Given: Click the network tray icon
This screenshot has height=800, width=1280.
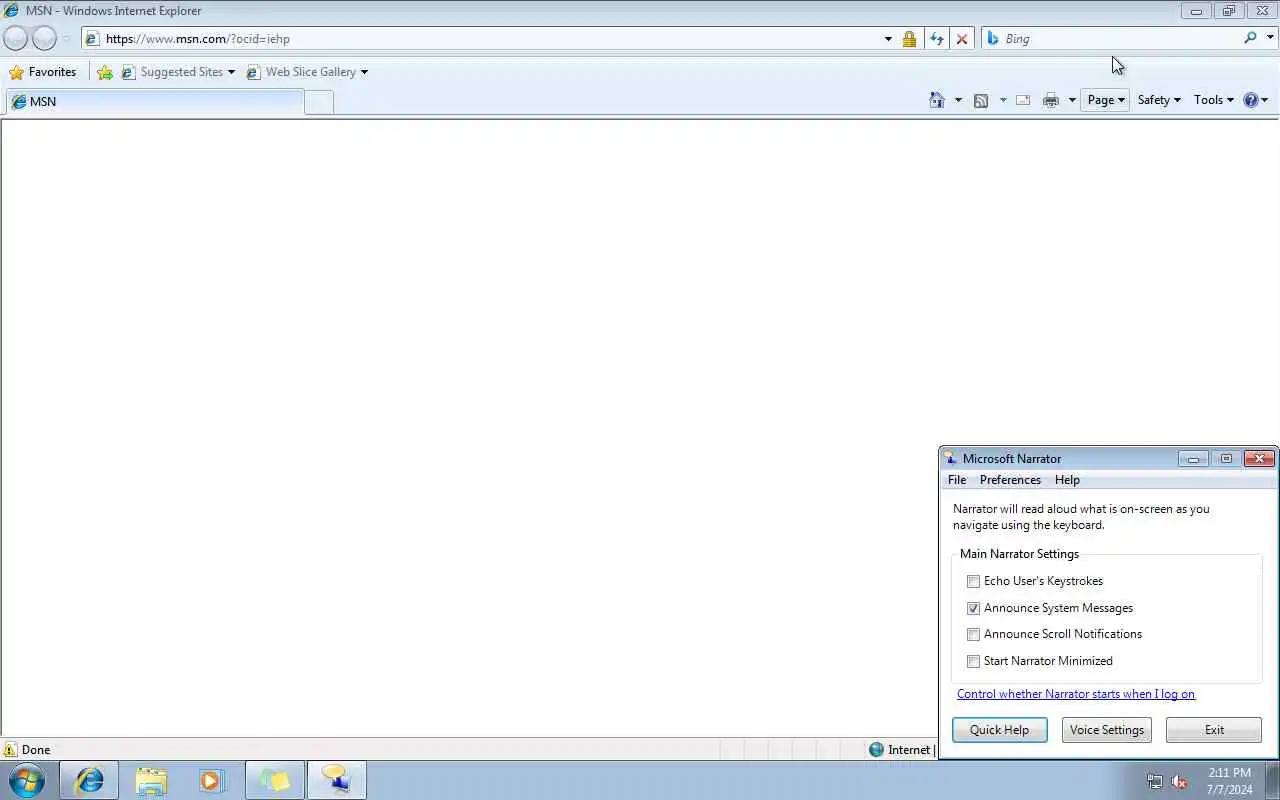Looking at the screenshot, I should (x=1155, y=782).
